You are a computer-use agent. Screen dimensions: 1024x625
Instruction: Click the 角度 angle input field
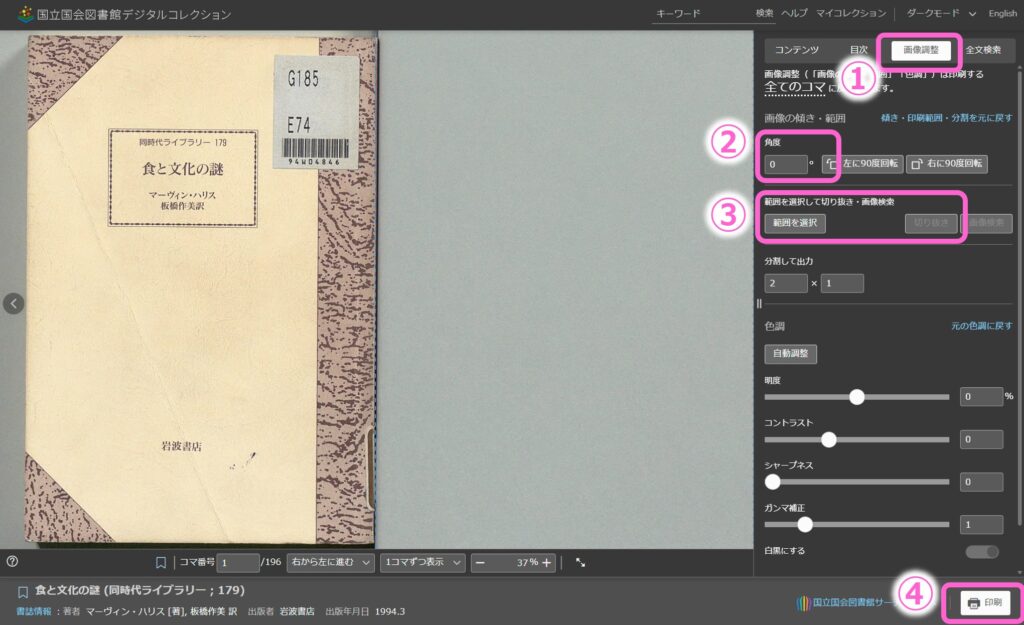point(786,164)
